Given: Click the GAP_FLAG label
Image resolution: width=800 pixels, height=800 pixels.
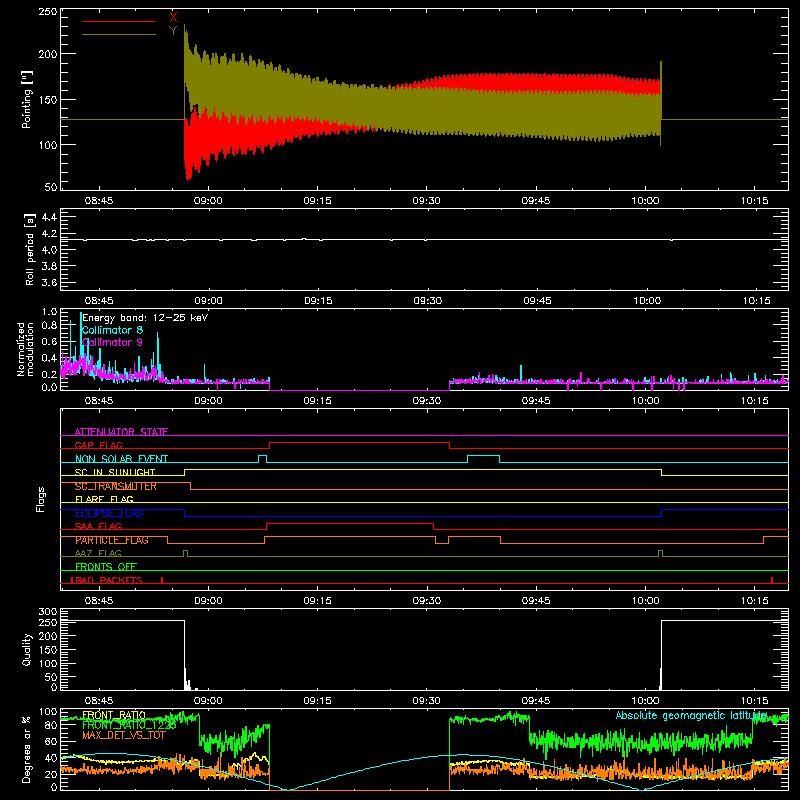Looking at the screenshot, I should pyautogui.click(x=98, y=445).
